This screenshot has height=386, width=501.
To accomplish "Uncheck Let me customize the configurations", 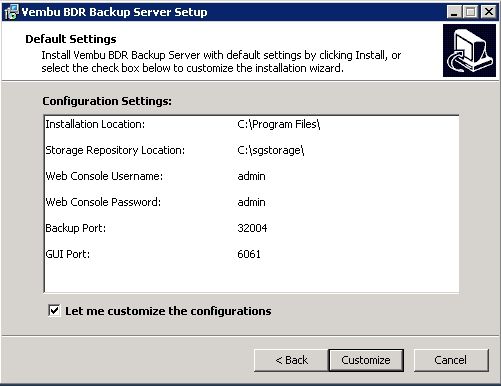I will pyautogui.click(x=54, y=311).
